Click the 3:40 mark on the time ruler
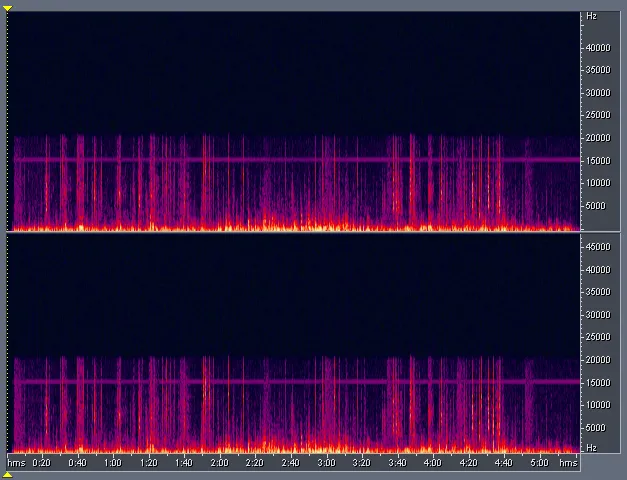Viewport: 627px width, 480px height. coord(397,463)
